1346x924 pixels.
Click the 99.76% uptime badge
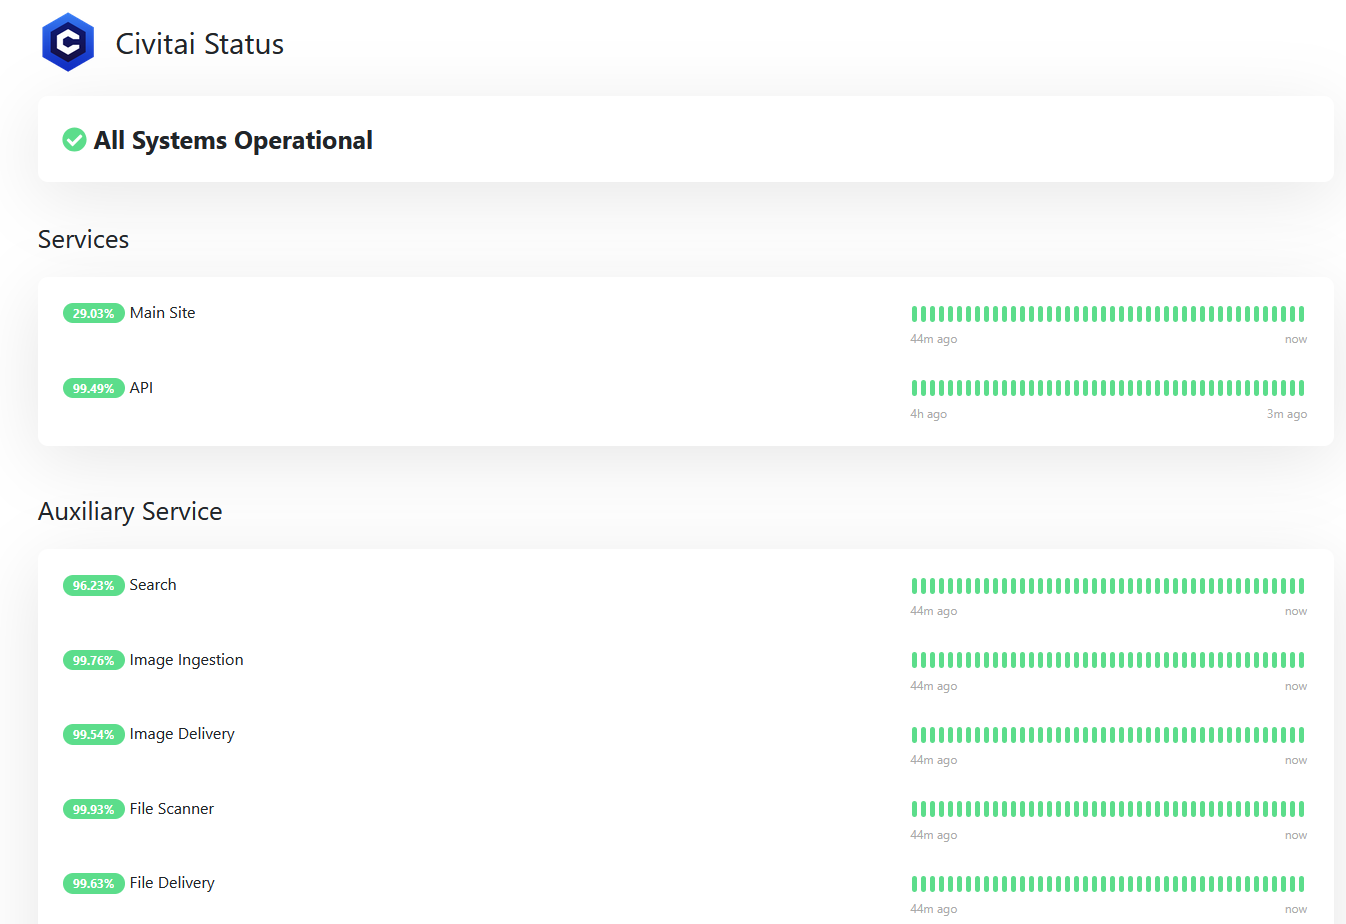[94, 660]
